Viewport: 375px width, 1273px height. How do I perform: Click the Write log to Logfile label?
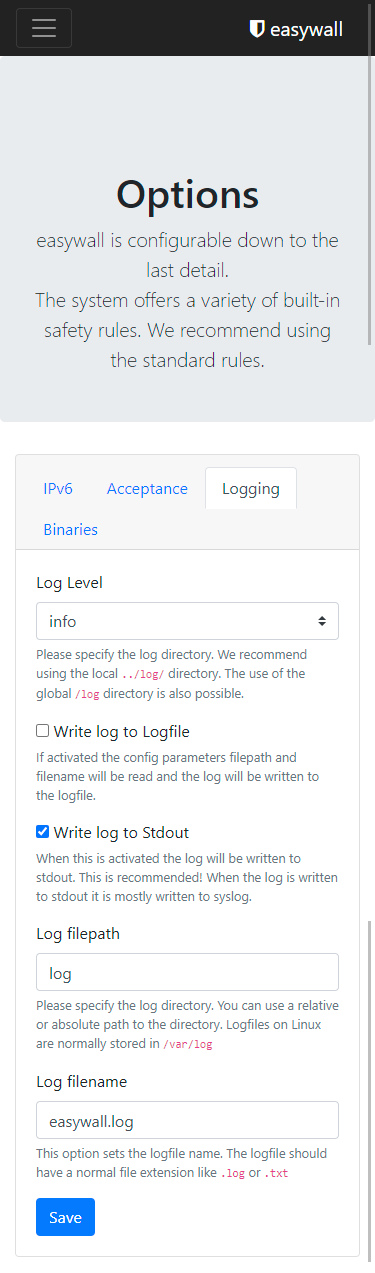(x=121, y=731)
